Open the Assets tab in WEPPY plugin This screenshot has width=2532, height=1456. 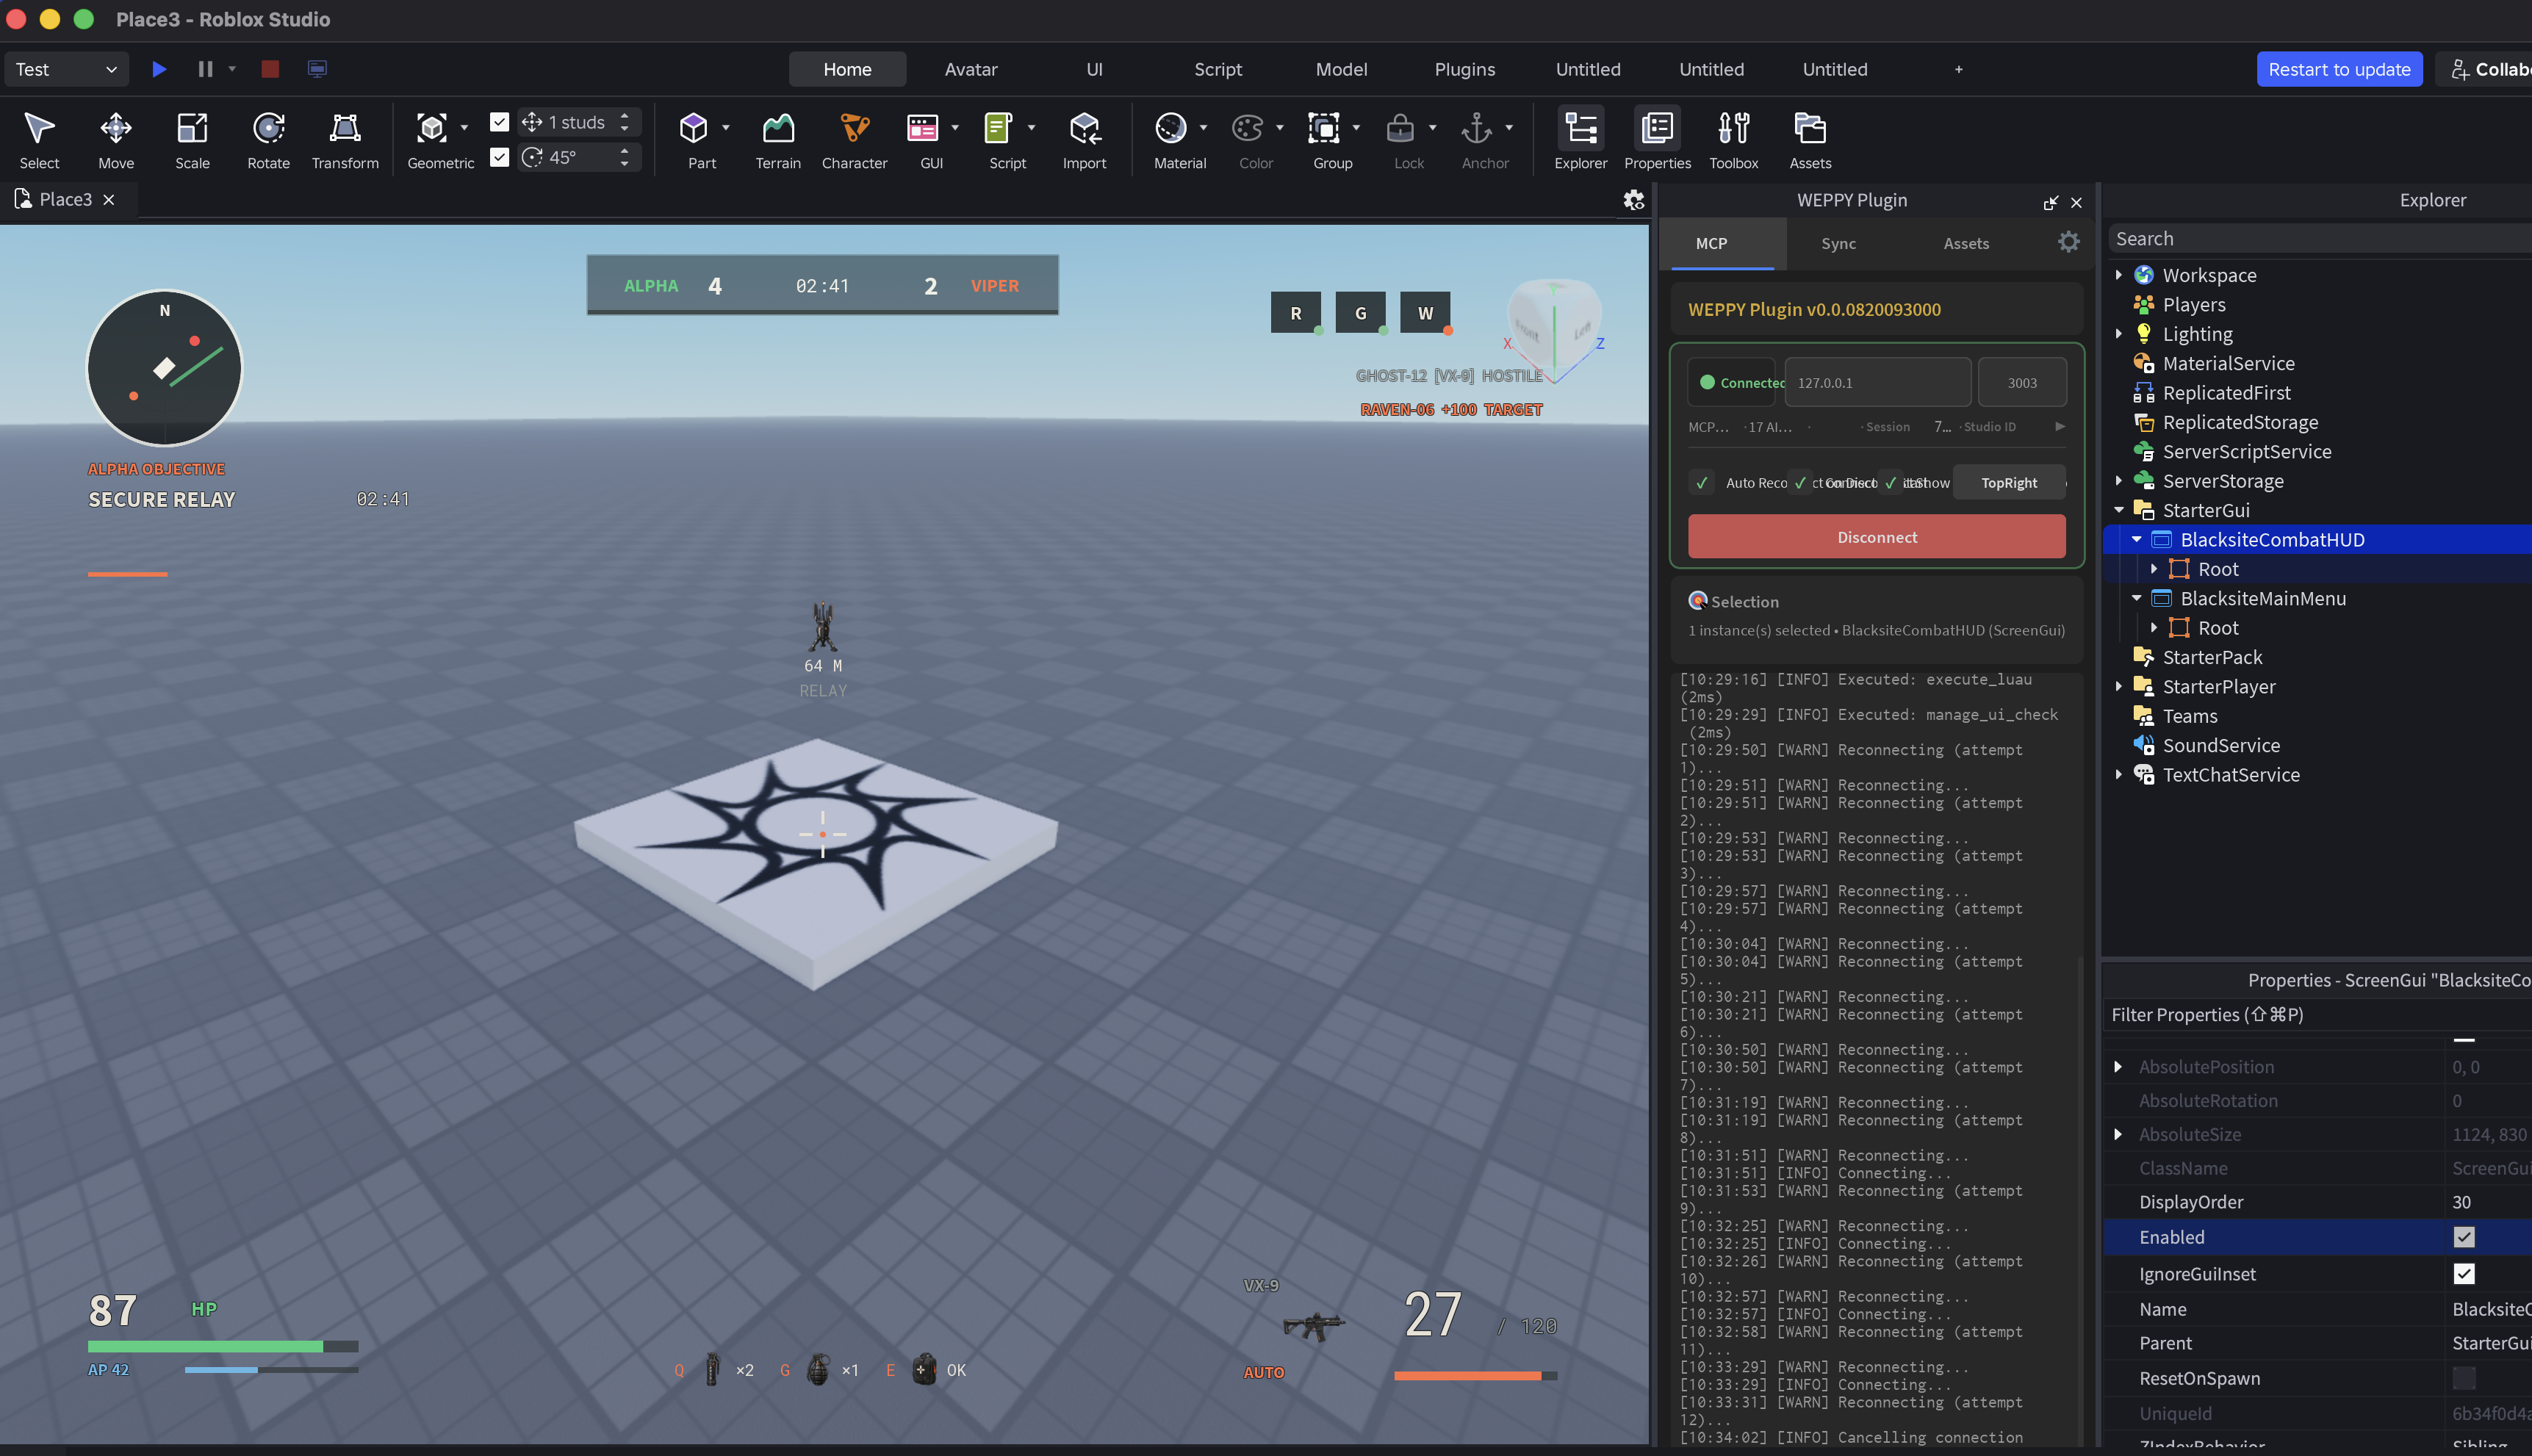[x=1965, y=243]
